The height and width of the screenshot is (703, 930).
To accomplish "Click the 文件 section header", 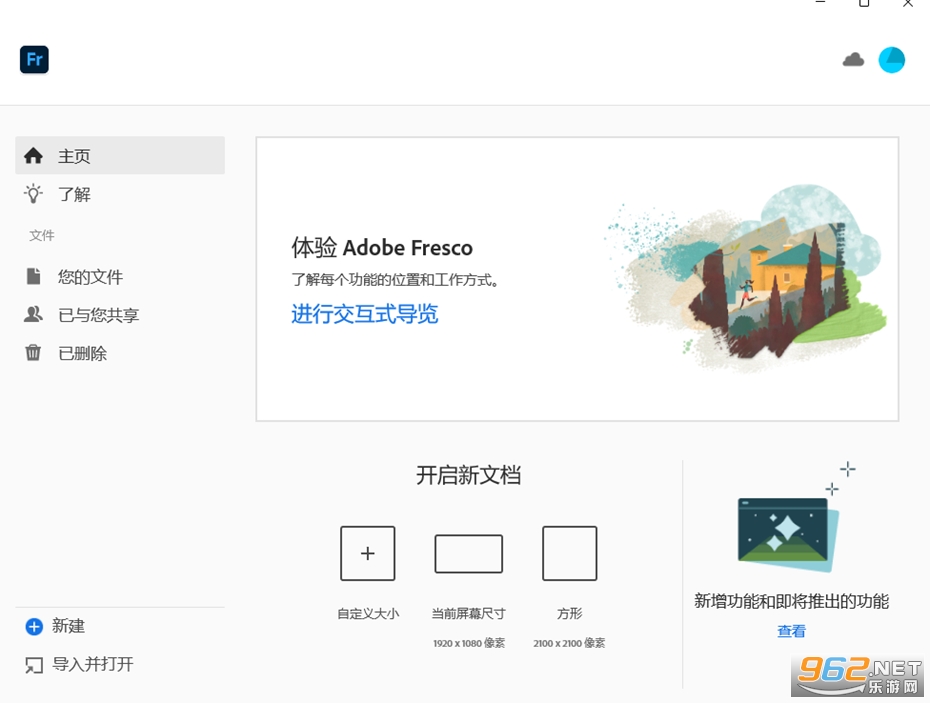I will click(42, 236).
